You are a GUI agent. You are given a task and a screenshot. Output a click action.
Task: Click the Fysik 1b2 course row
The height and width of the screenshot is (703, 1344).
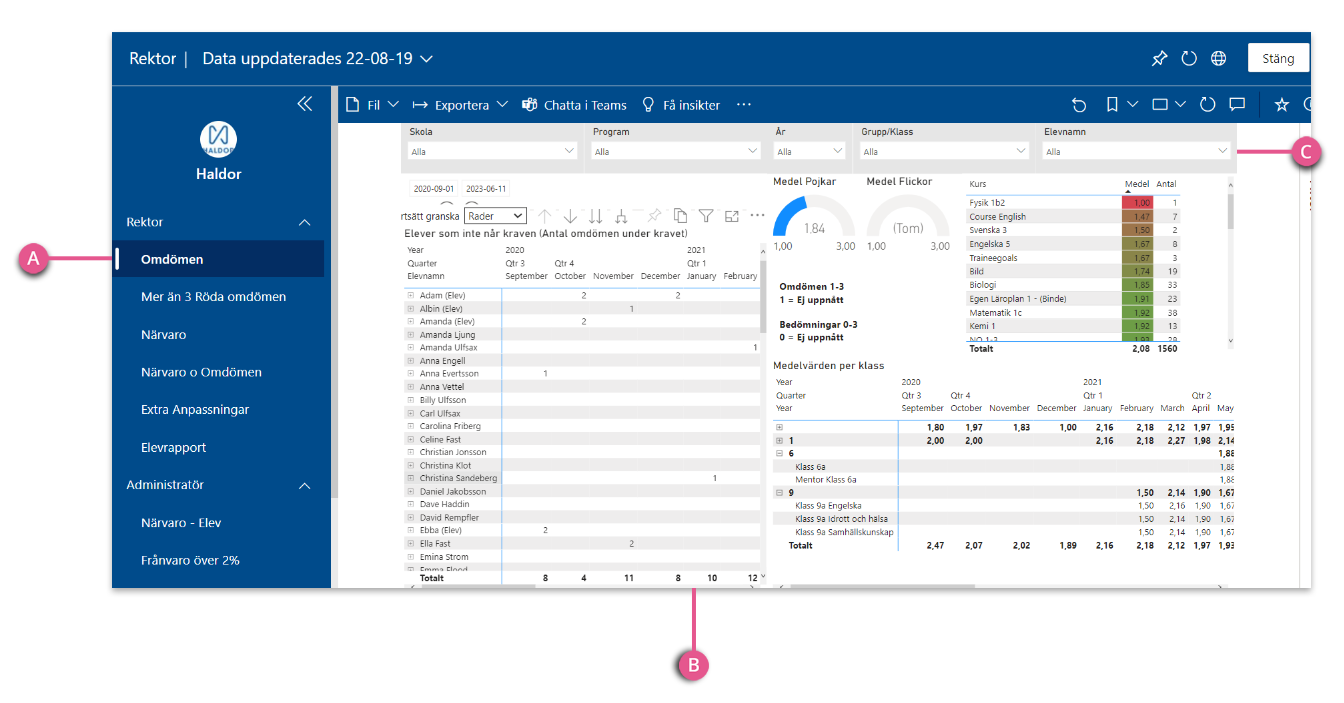[1074, 203]
